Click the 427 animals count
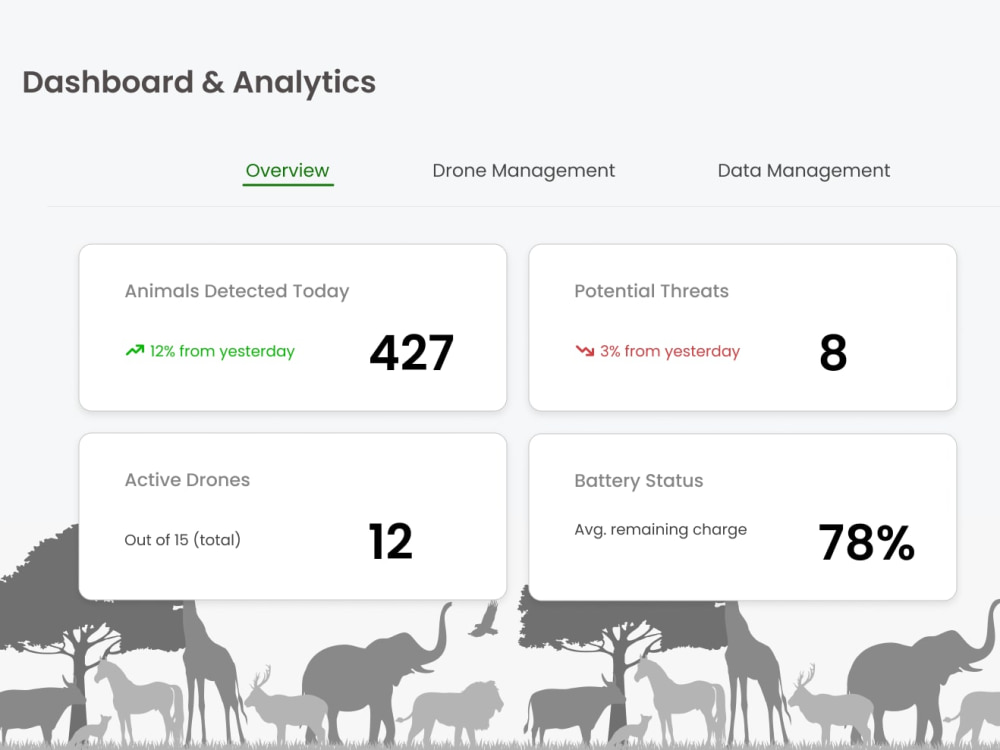 (x=411, y=352)
